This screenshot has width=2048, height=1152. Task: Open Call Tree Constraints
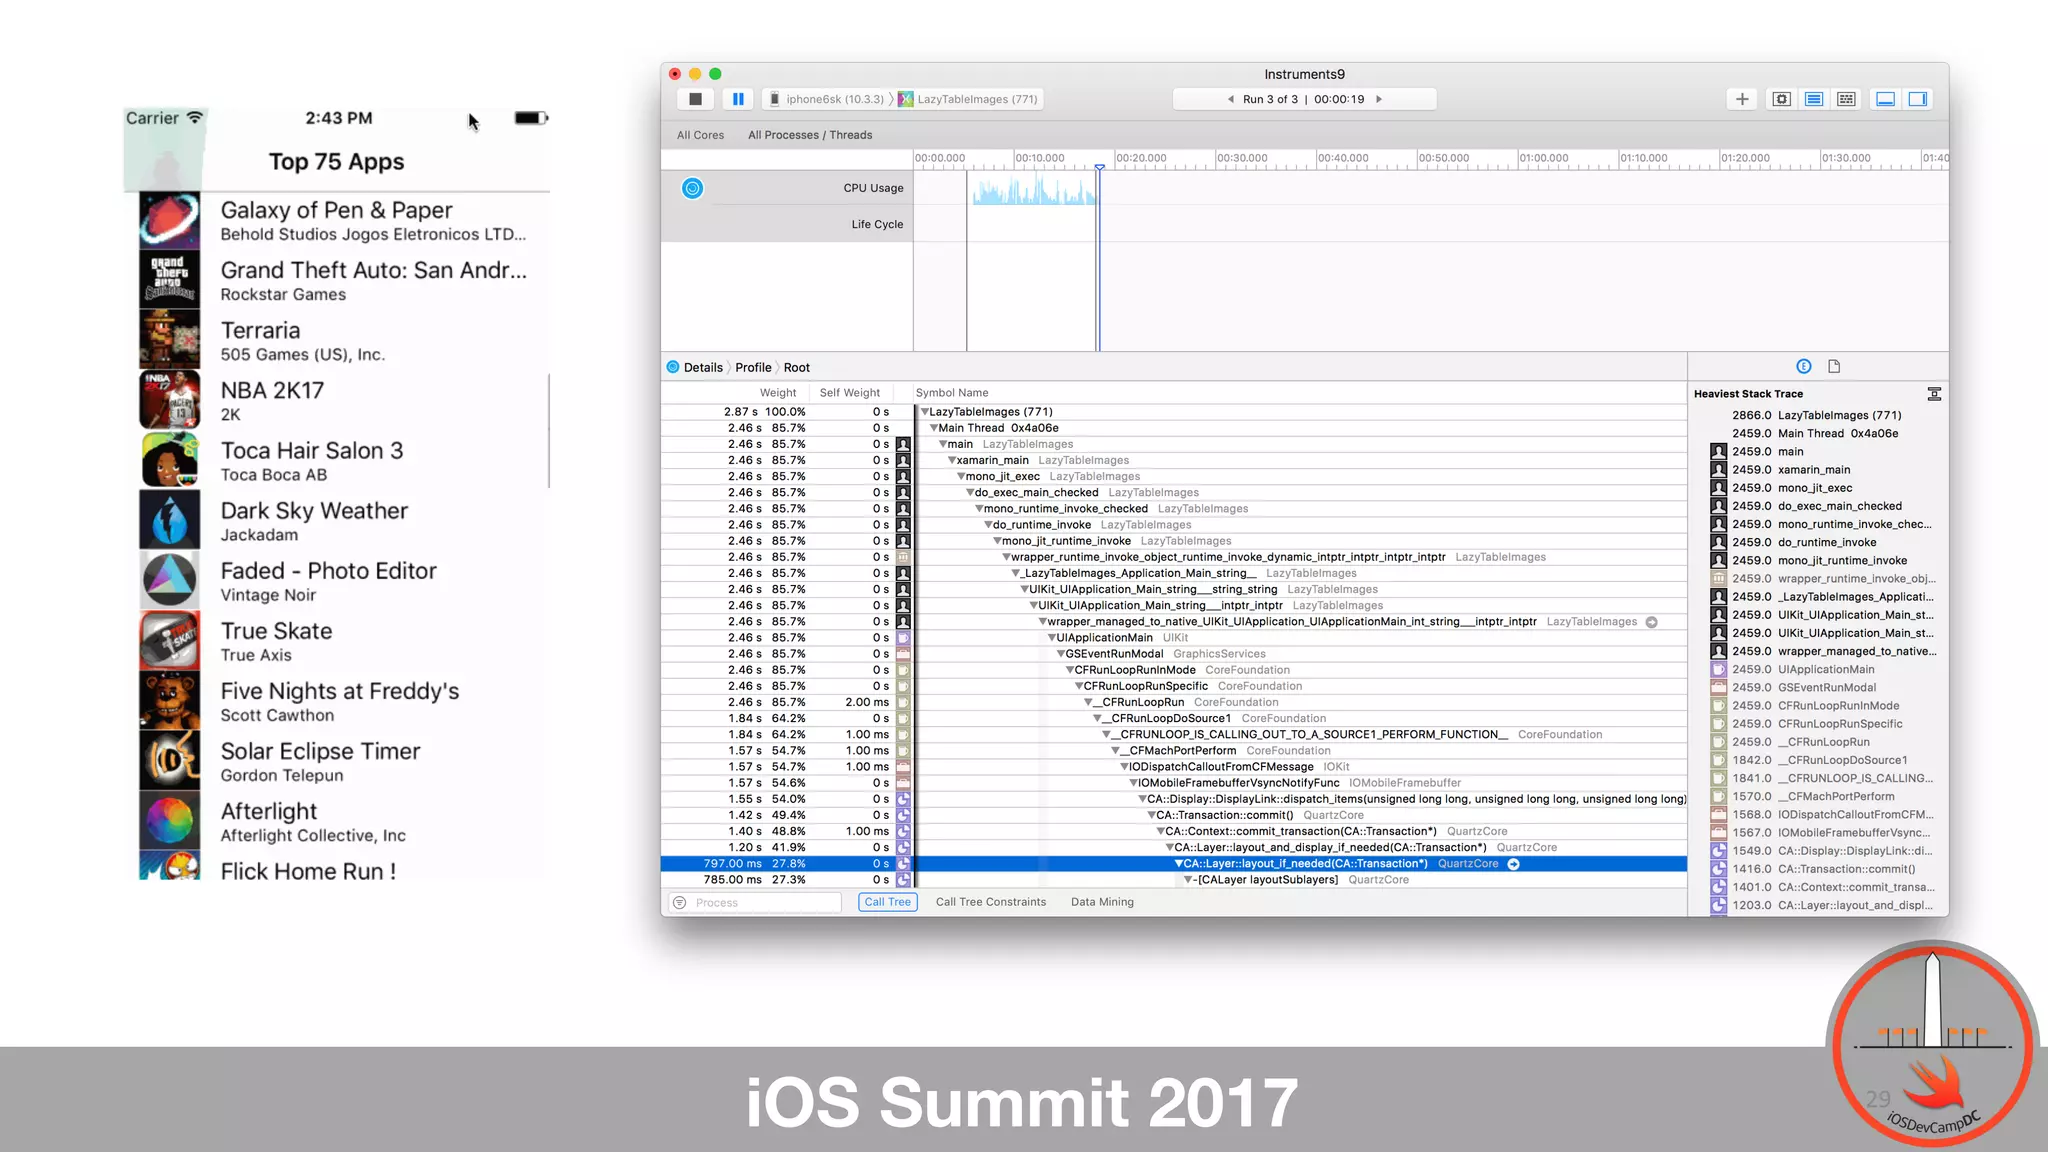click(990, 902)
